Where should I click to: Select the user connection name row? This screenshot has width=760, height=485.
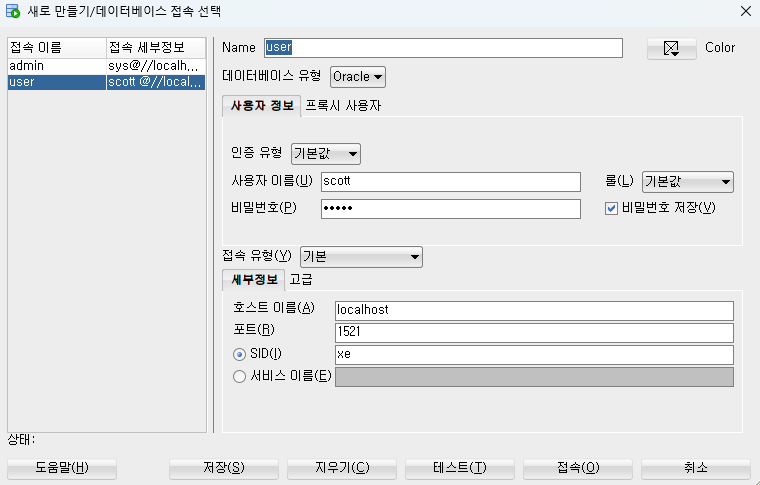pyautogui.click(x=57, y=82)
